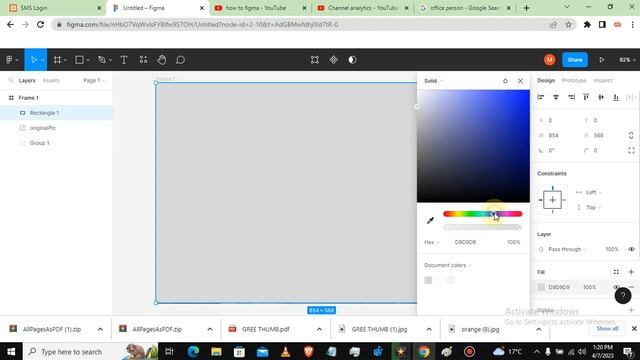
Task: Open the Hex color format dropdown
Action: pyautogui.click(x=431, y=242)
